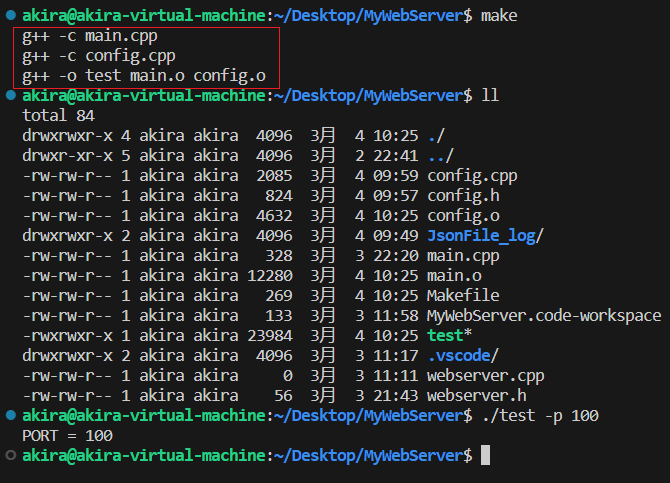Open the MyWebServer.code-workspace file entry

tap(543, 315)
